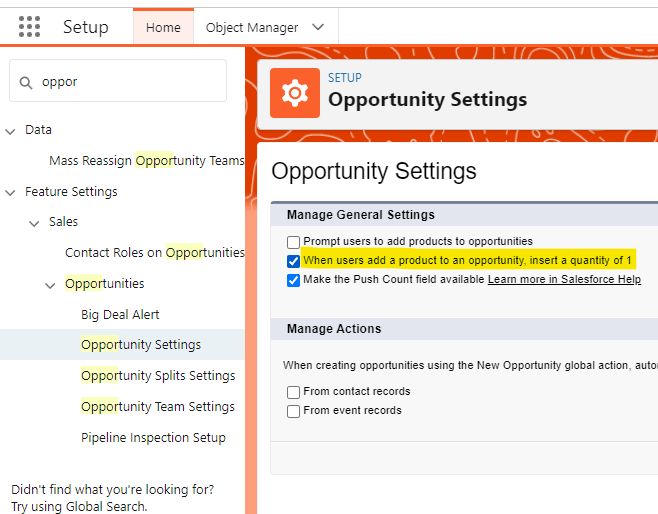The width and height of the screenshot is (658, 514).
Task: Click the Quick Find search box
Action: click(118, 81)
